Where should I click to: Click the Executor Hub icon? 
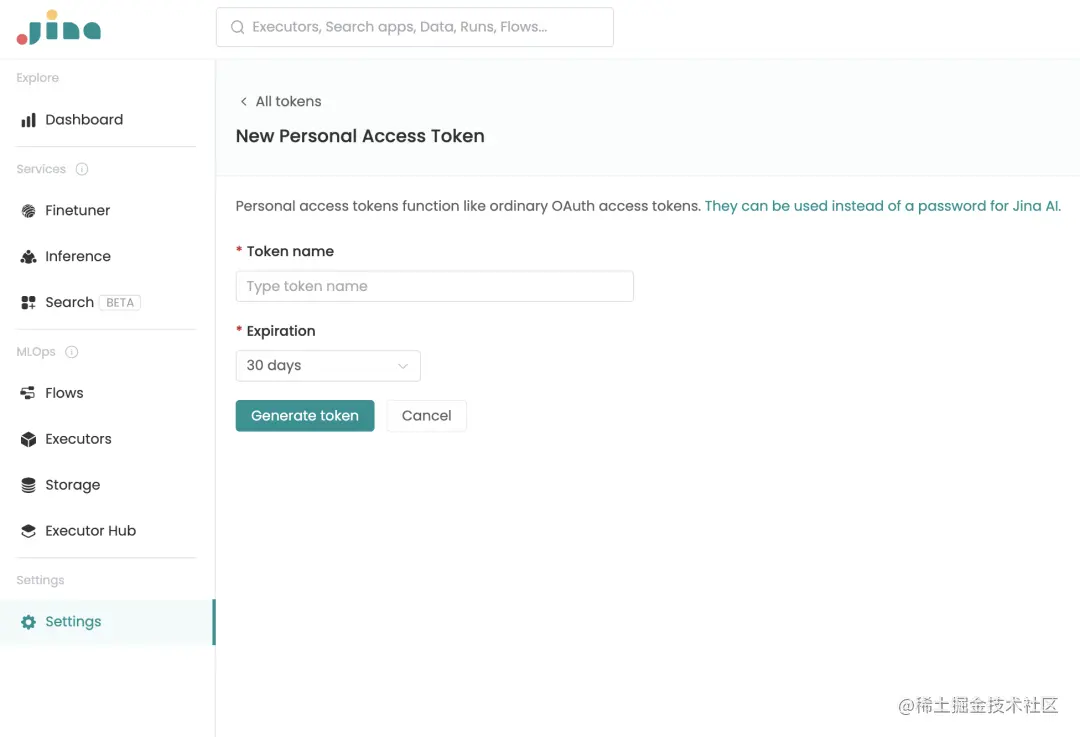(x=28, y=531)
